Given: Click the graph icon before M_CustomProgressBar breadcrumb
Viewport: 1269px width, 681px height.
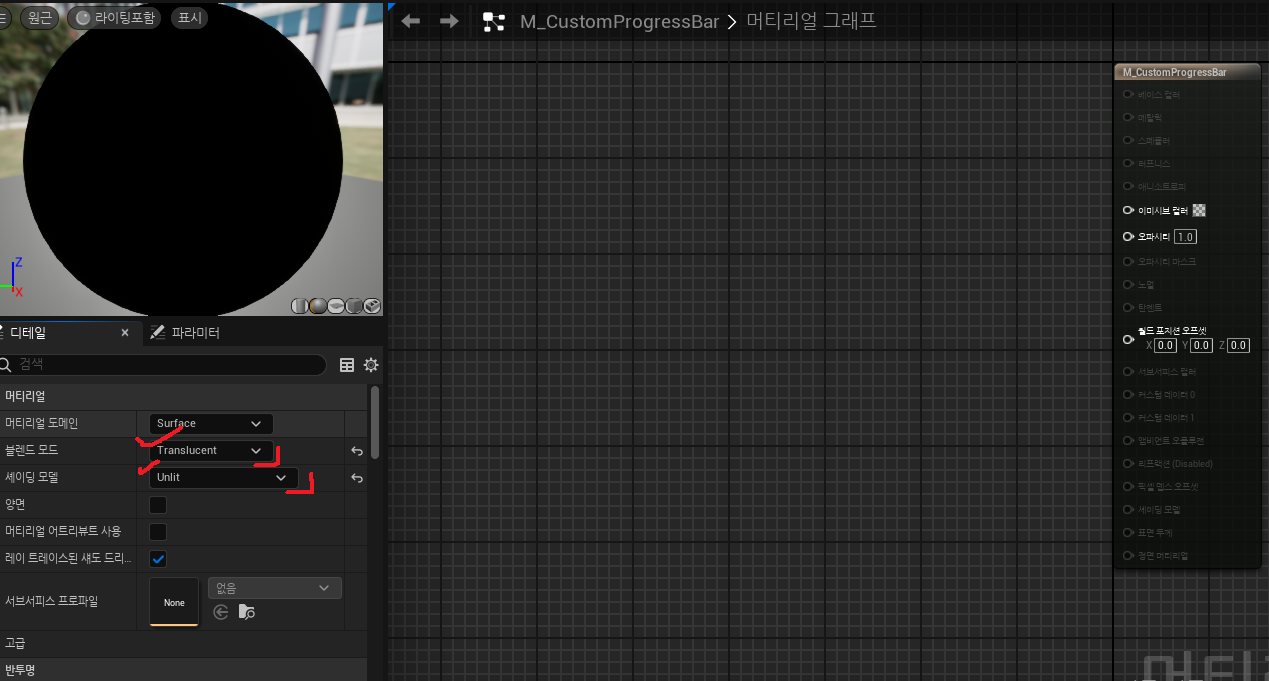Looking at the screenshot, I should click(494, 22).
